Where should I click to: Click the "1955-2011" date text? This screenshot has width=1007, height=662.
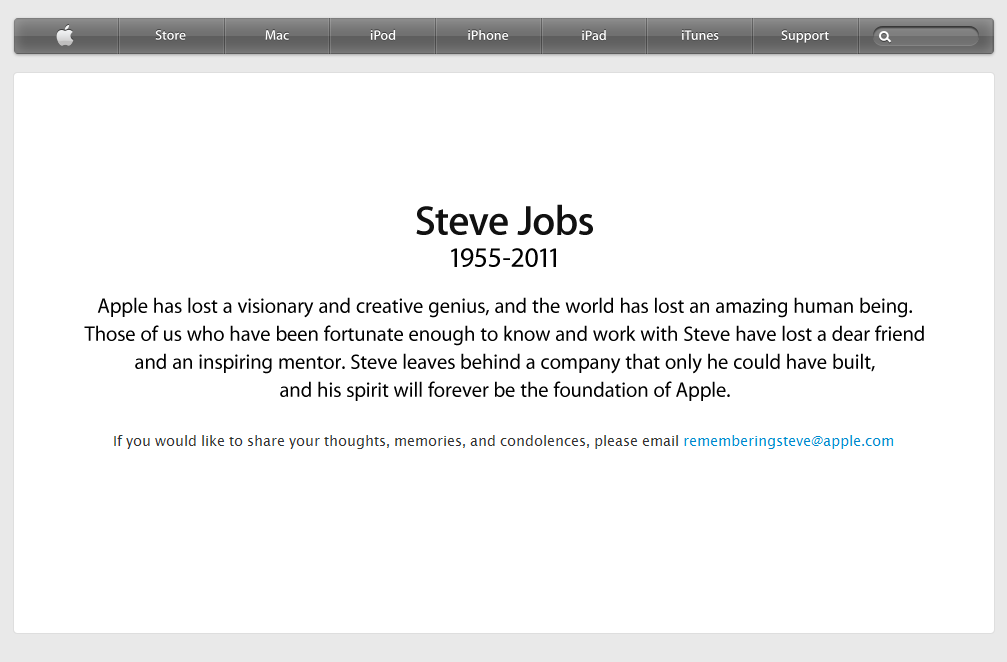(504, 259)
